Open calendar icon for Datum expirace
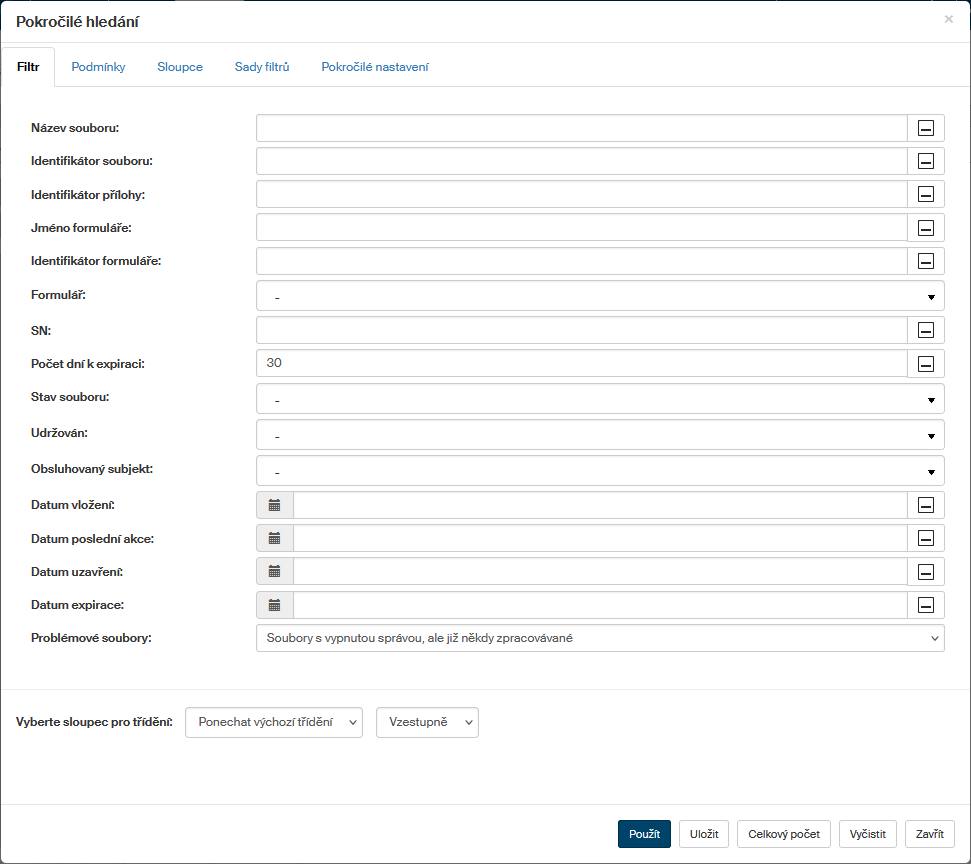971x864 pixels. [275, 605]
